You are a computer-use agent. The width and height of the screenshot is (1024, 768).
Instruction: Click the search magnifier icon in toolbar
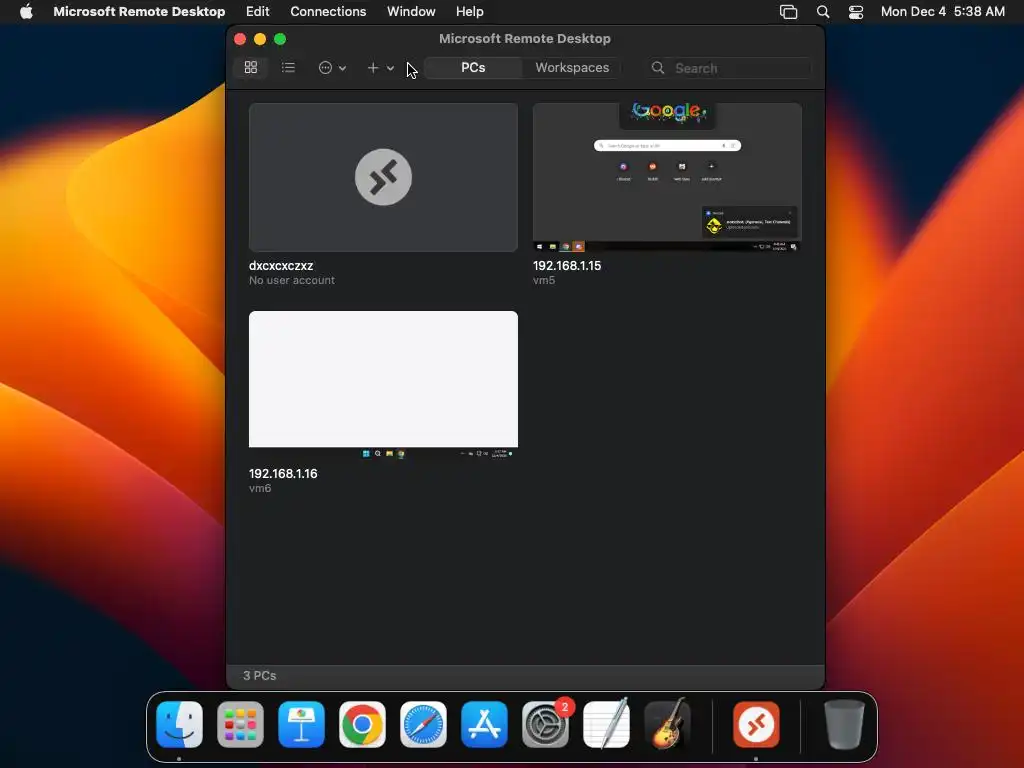658,68
